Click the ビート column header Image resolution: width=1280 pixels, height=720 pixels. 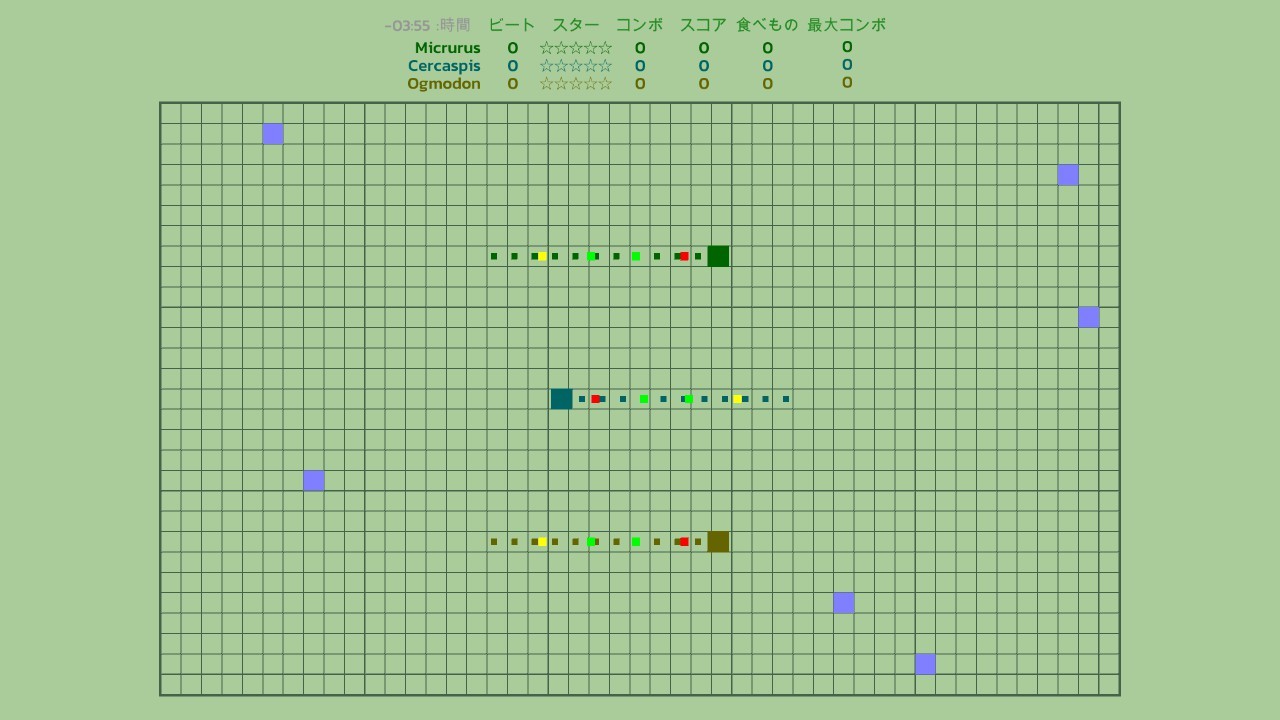tap(512, 25)
